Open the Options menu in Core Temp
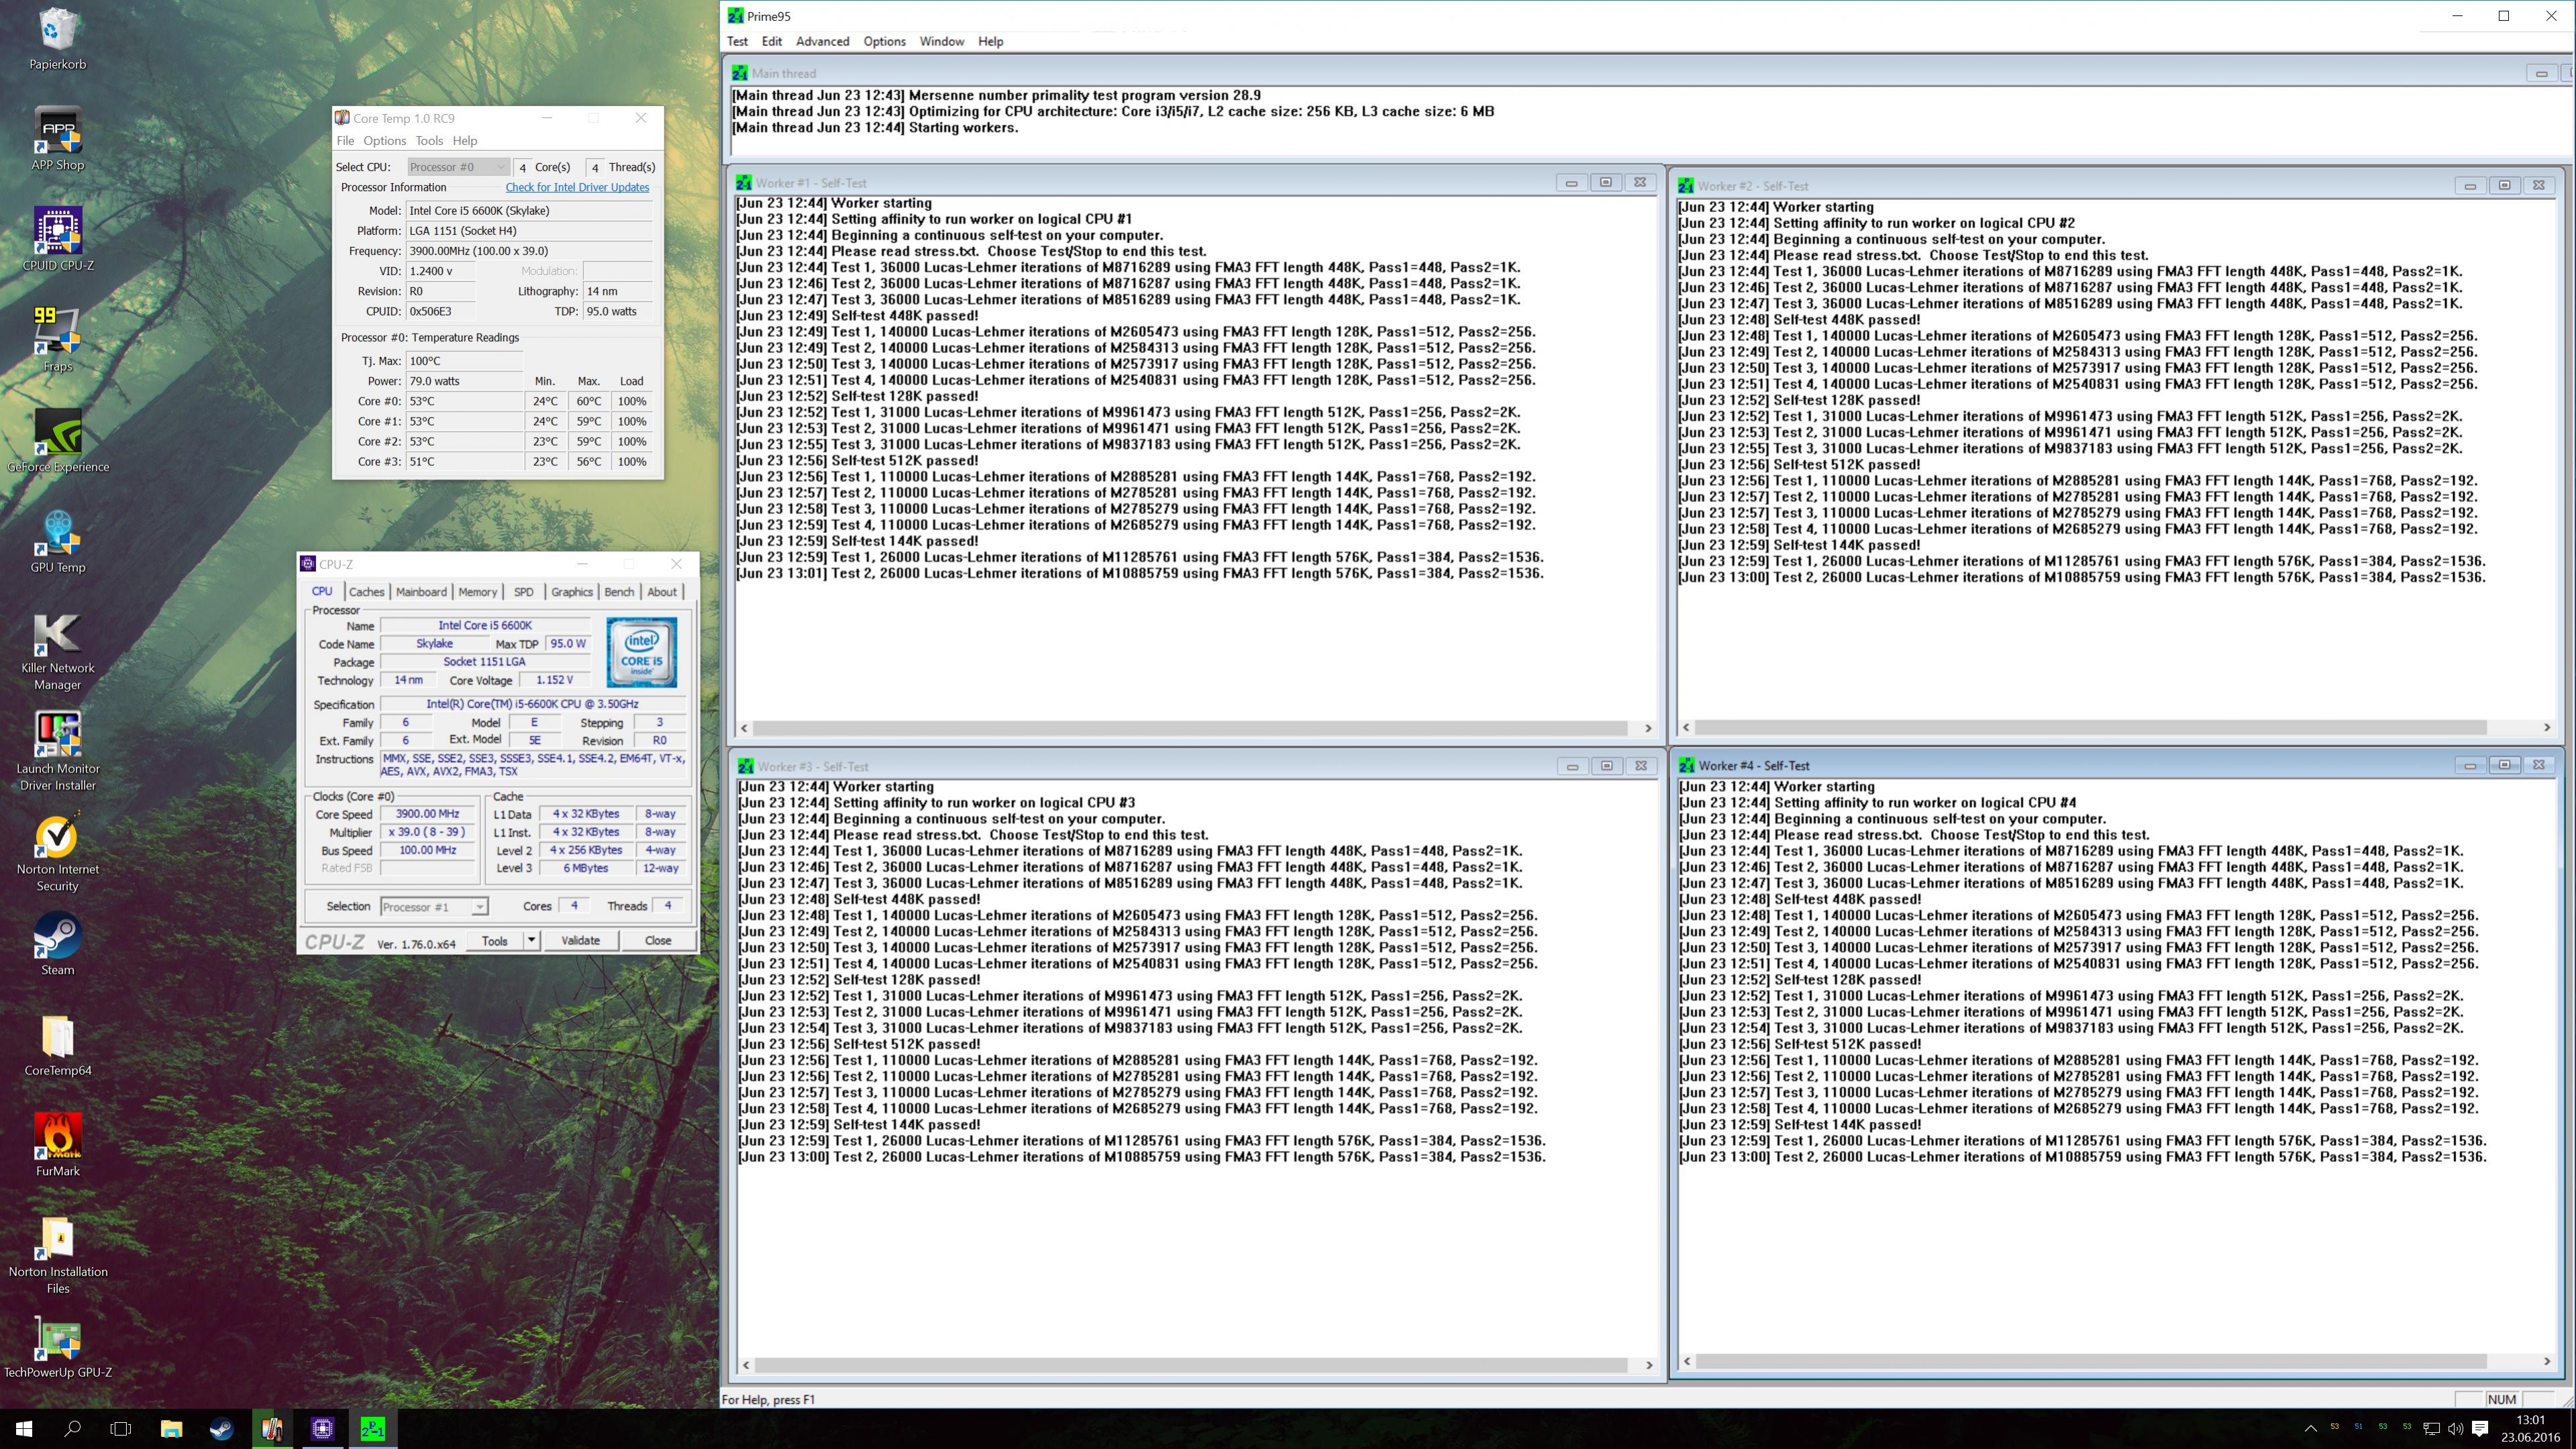 [384, 141]
